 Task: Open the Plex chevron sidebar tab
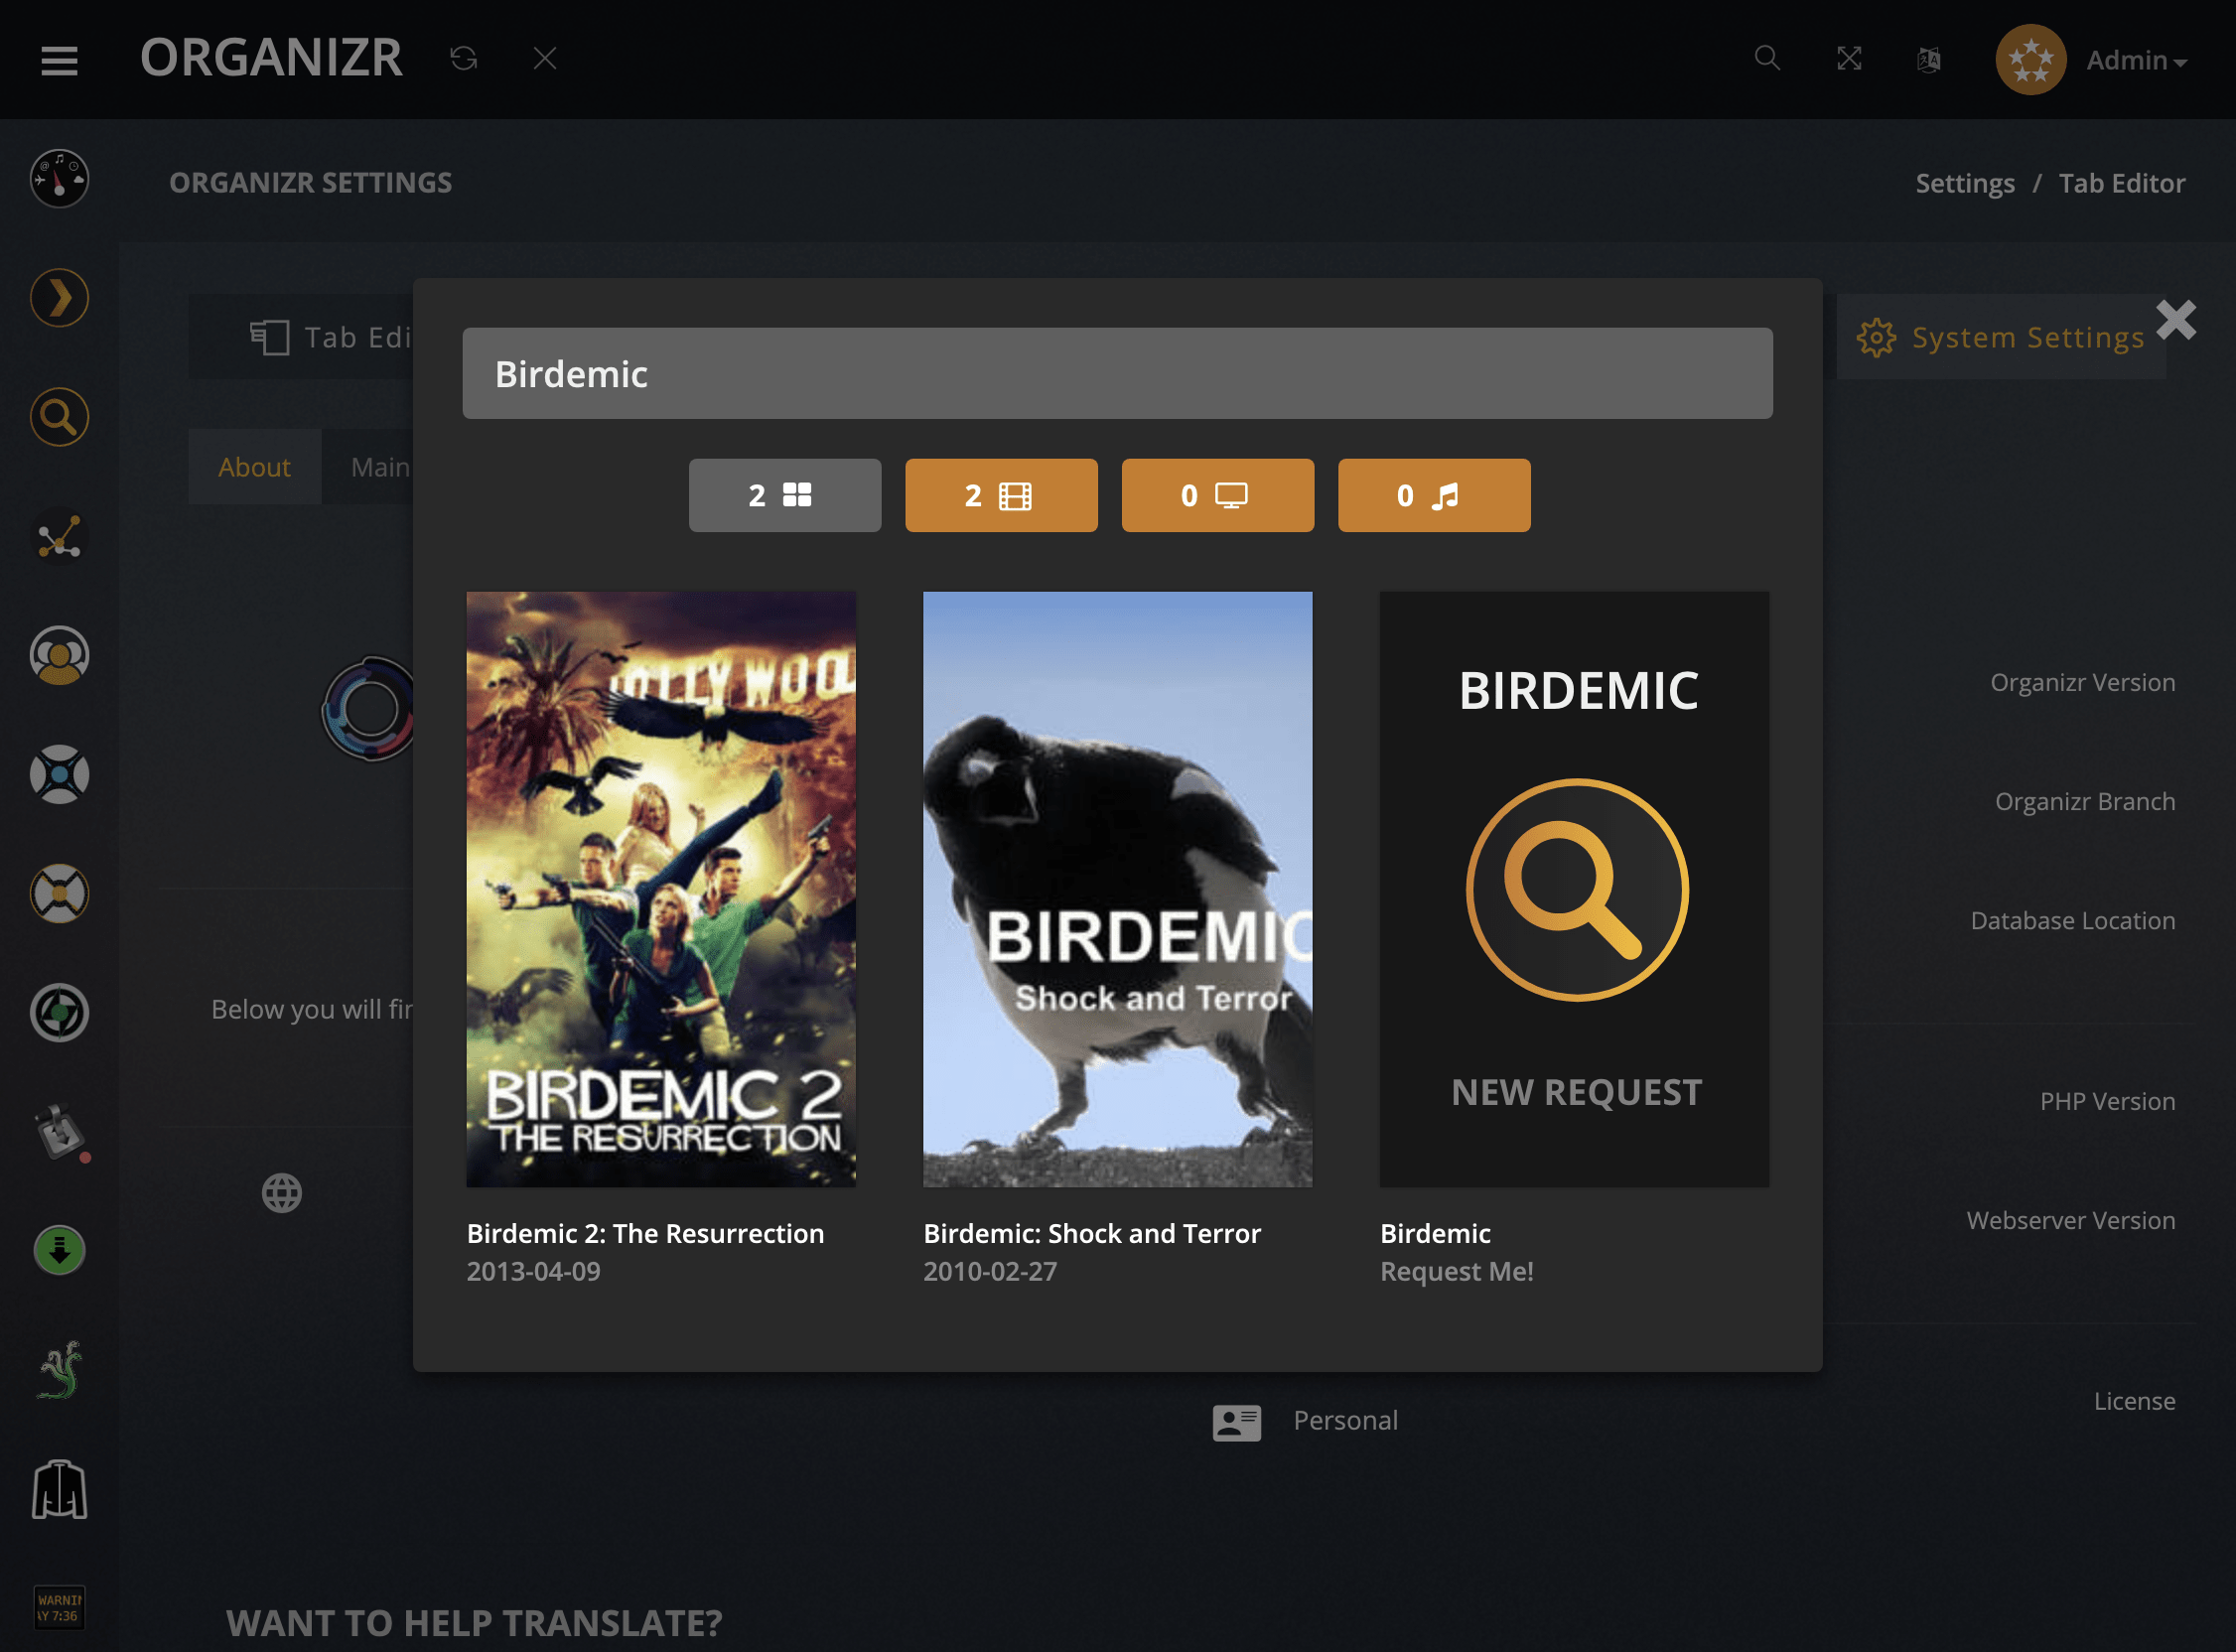click(x=59, y=298)
